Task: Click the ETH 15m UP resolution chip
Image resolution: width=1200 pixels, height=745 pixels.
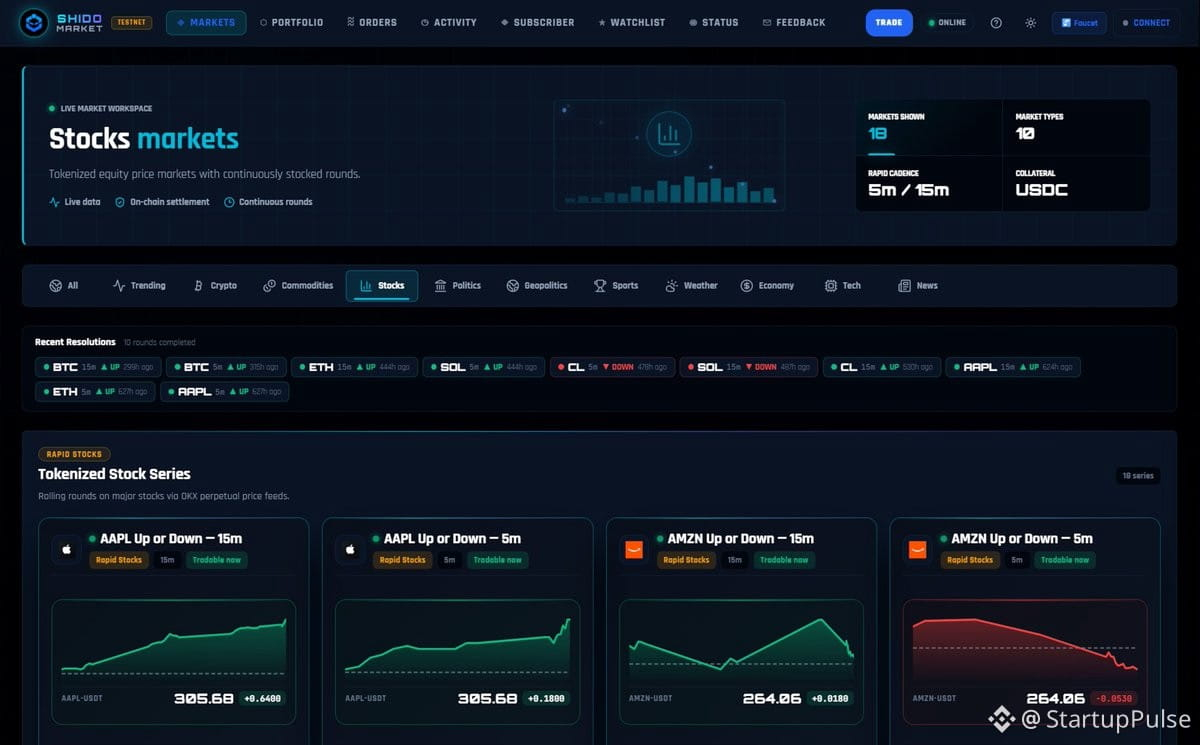Action: 356,367
